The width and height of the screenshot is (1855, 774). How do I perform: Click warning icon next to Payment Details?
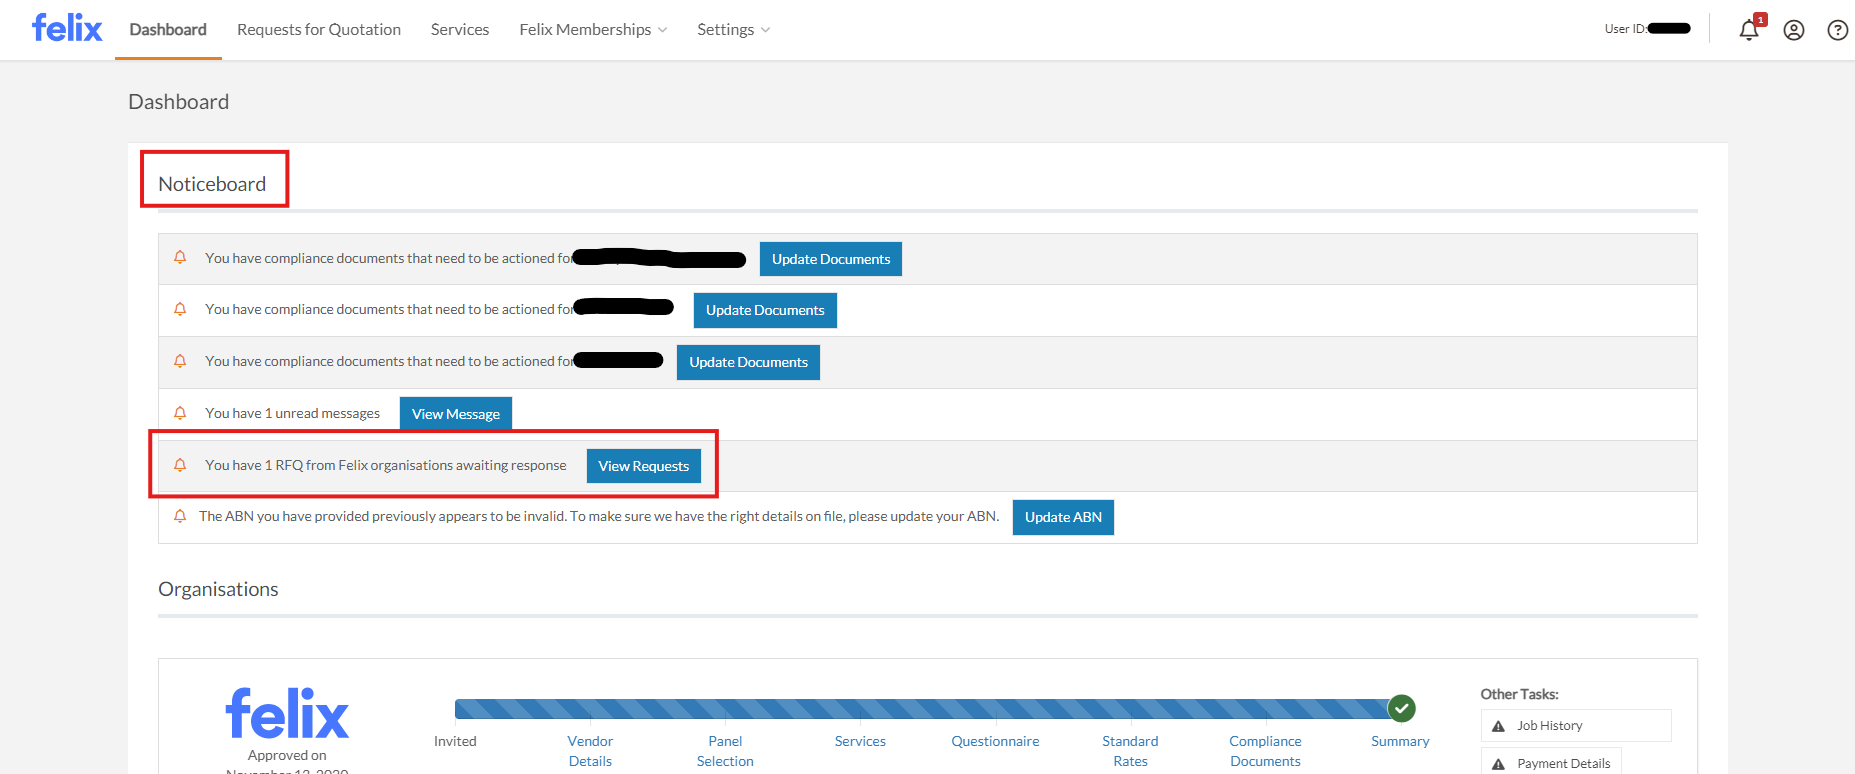pyautogui.click(x=1498, y=764)
